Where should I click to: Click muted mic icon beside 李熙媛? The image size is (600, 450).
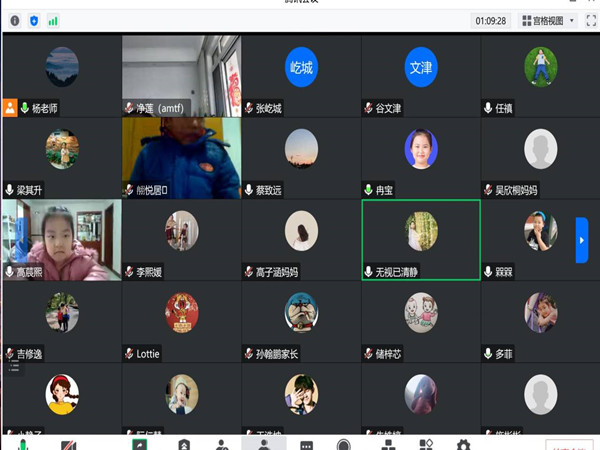tap(129, 272)
